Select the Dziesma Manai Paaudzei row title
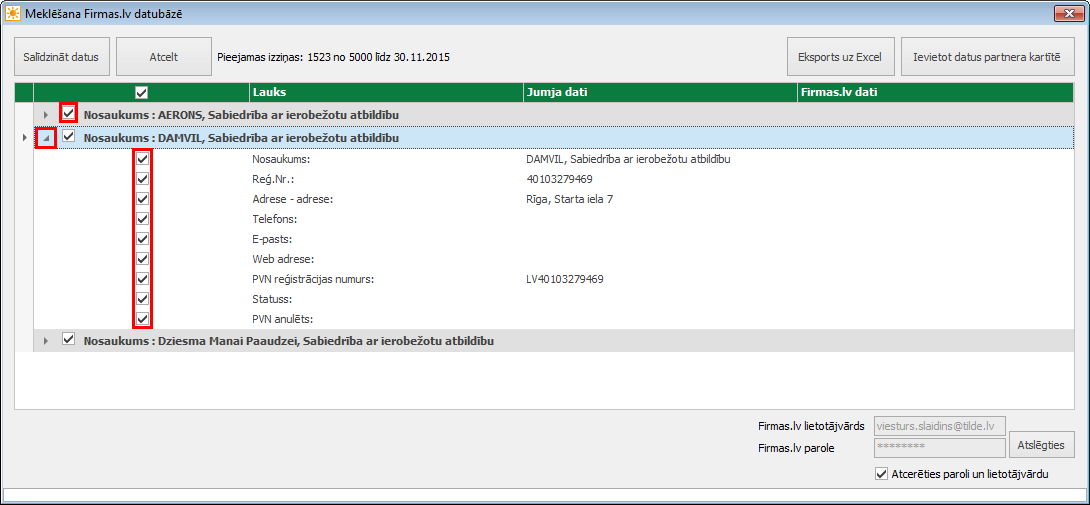The width and height of the screenshot is (1090, 505). click(x=288, y=341)
